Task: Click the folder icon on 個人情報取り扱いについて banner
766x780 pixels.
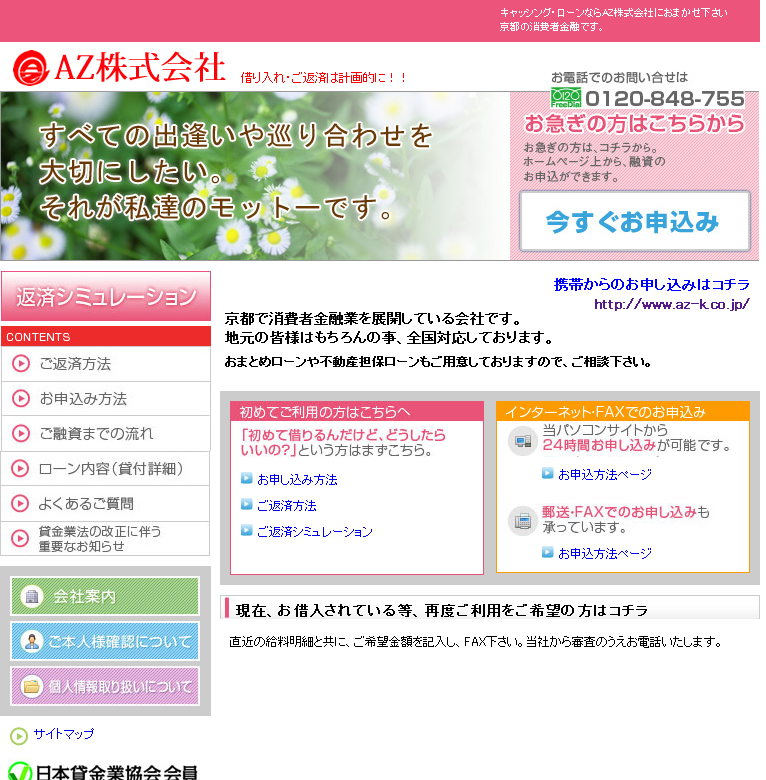Action: [32, 686]
